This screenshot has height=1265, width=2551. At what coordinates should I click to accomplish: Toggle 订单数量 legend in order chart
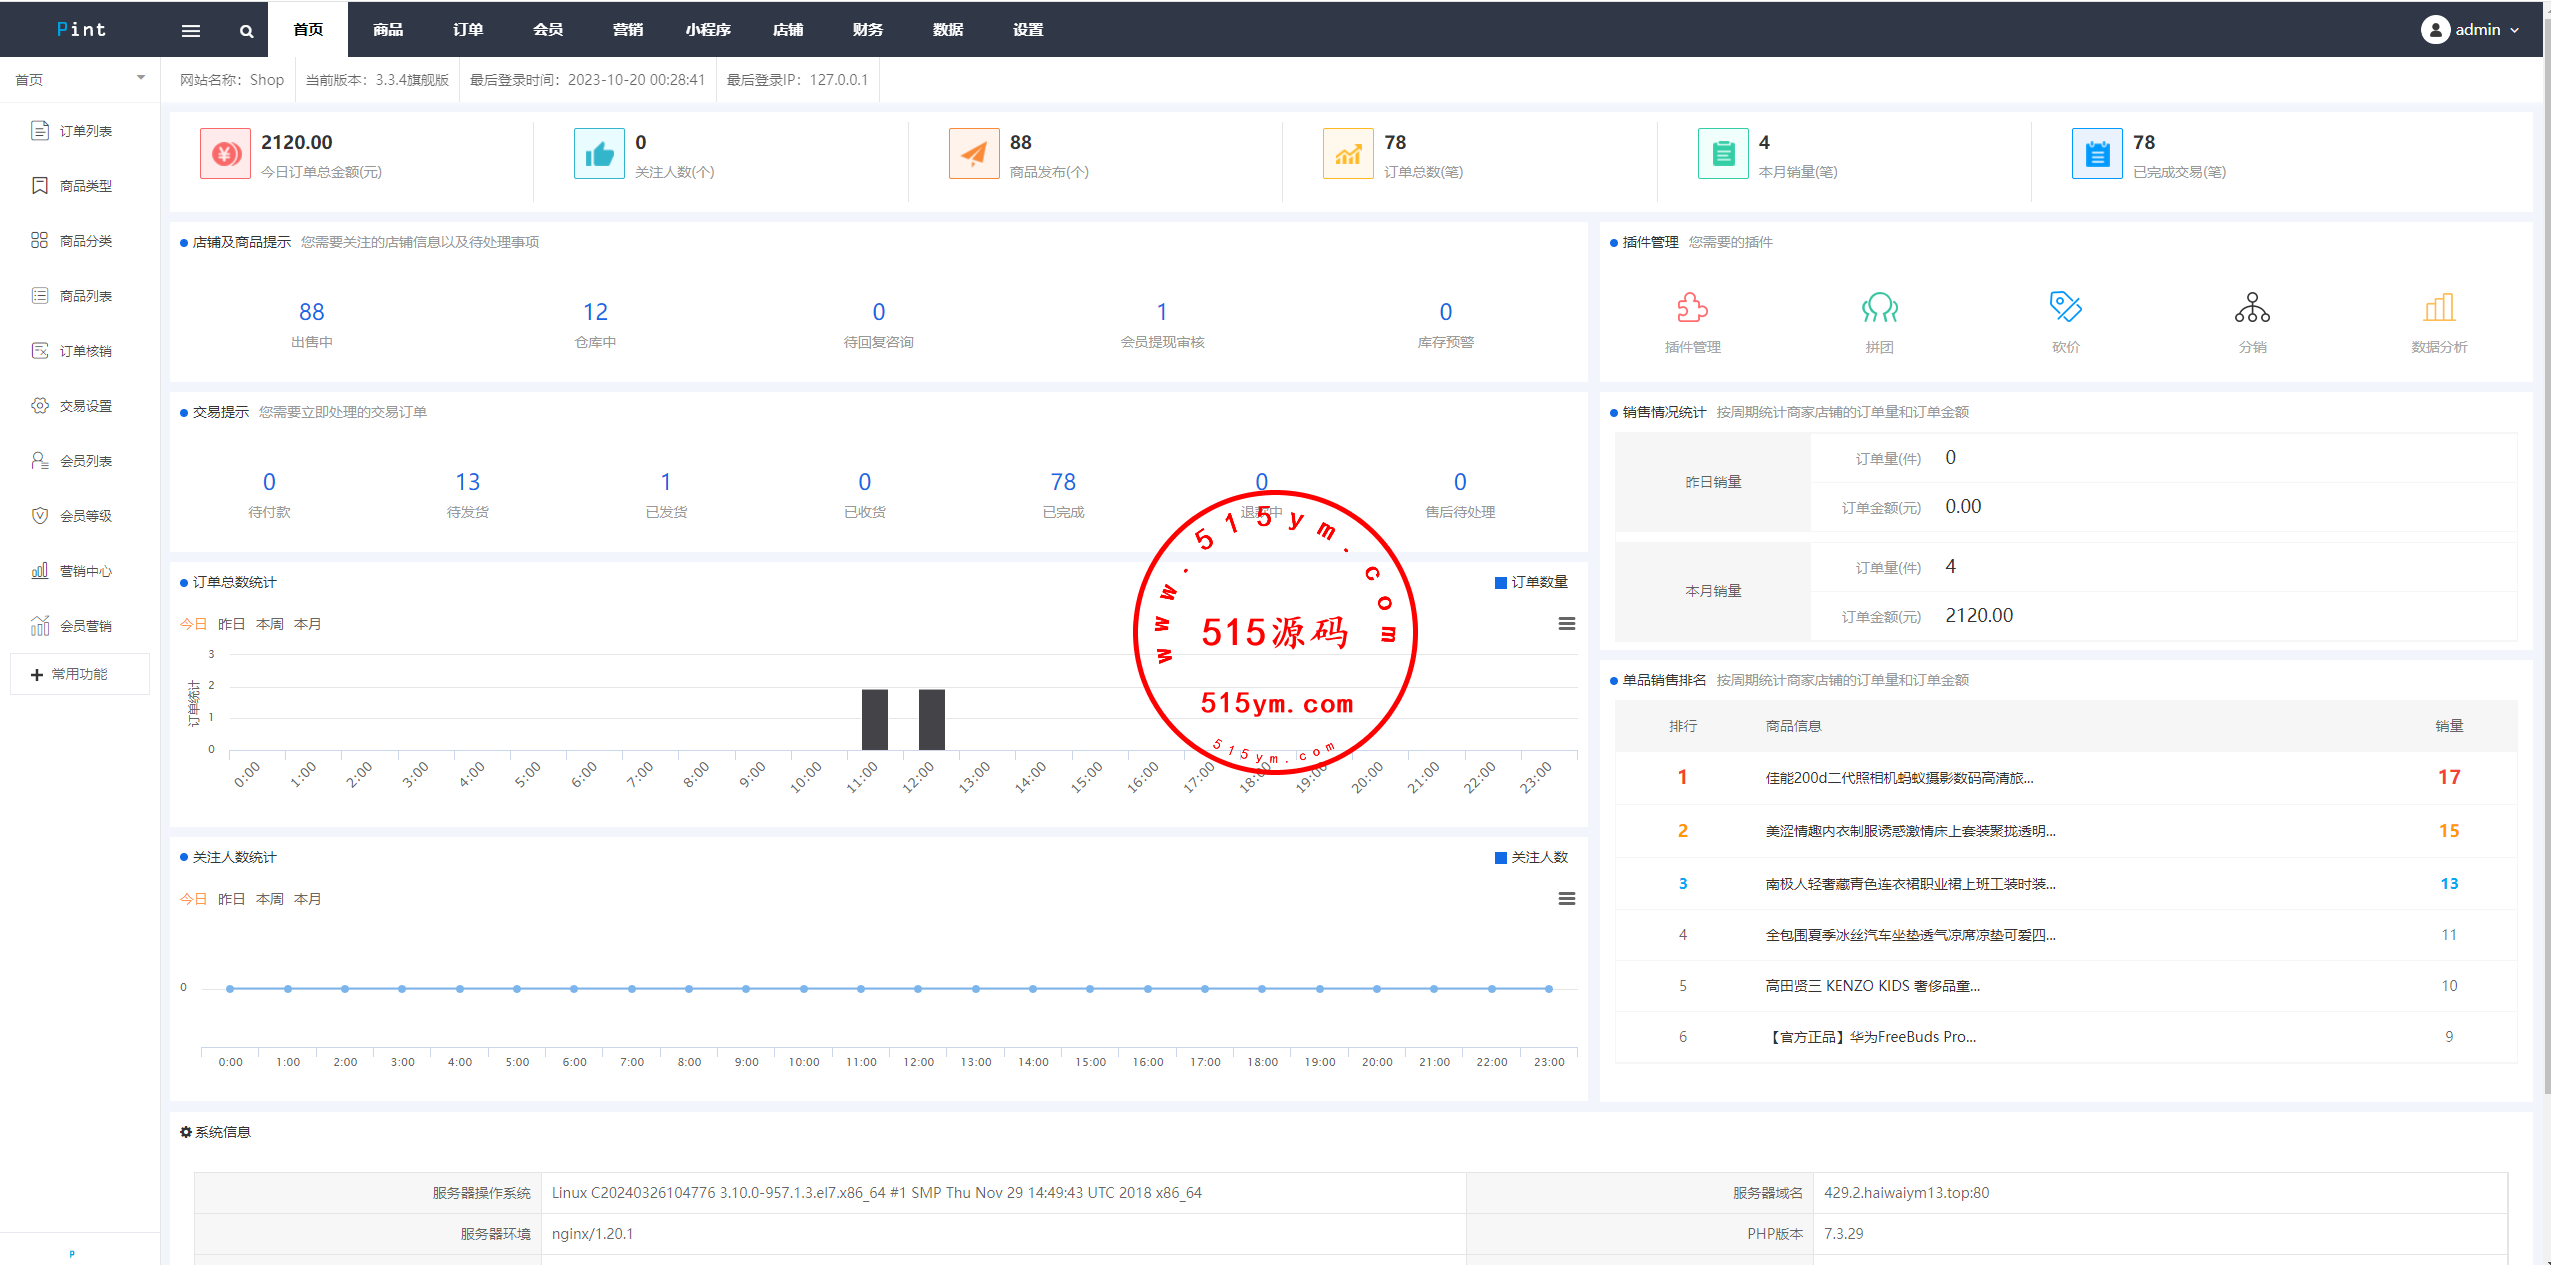tap(1530, 582)
